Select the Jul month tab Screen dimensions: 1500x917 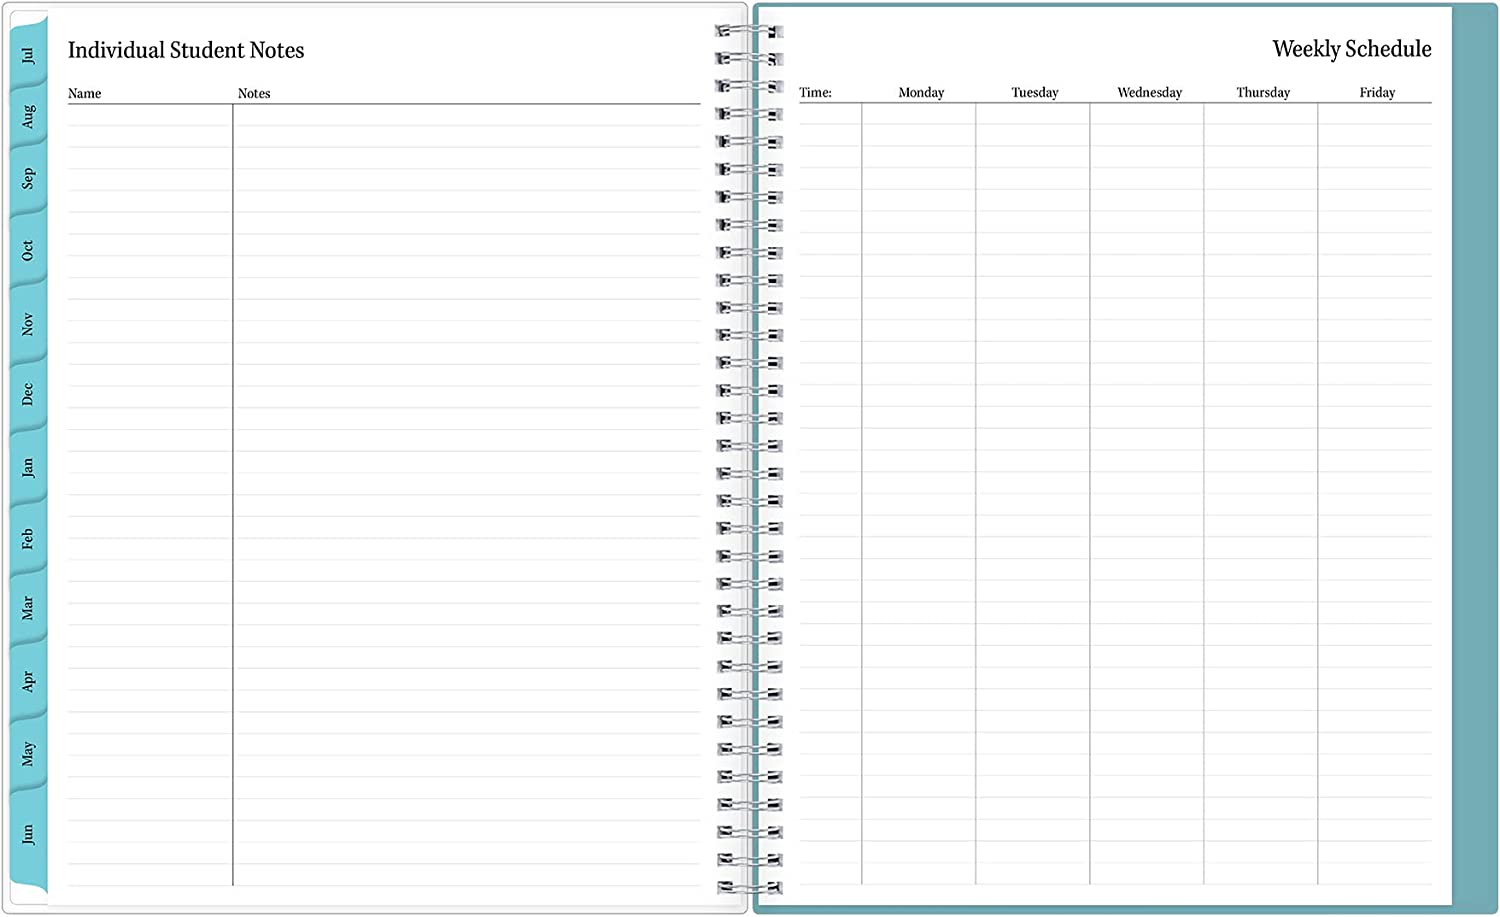[28, 52]
